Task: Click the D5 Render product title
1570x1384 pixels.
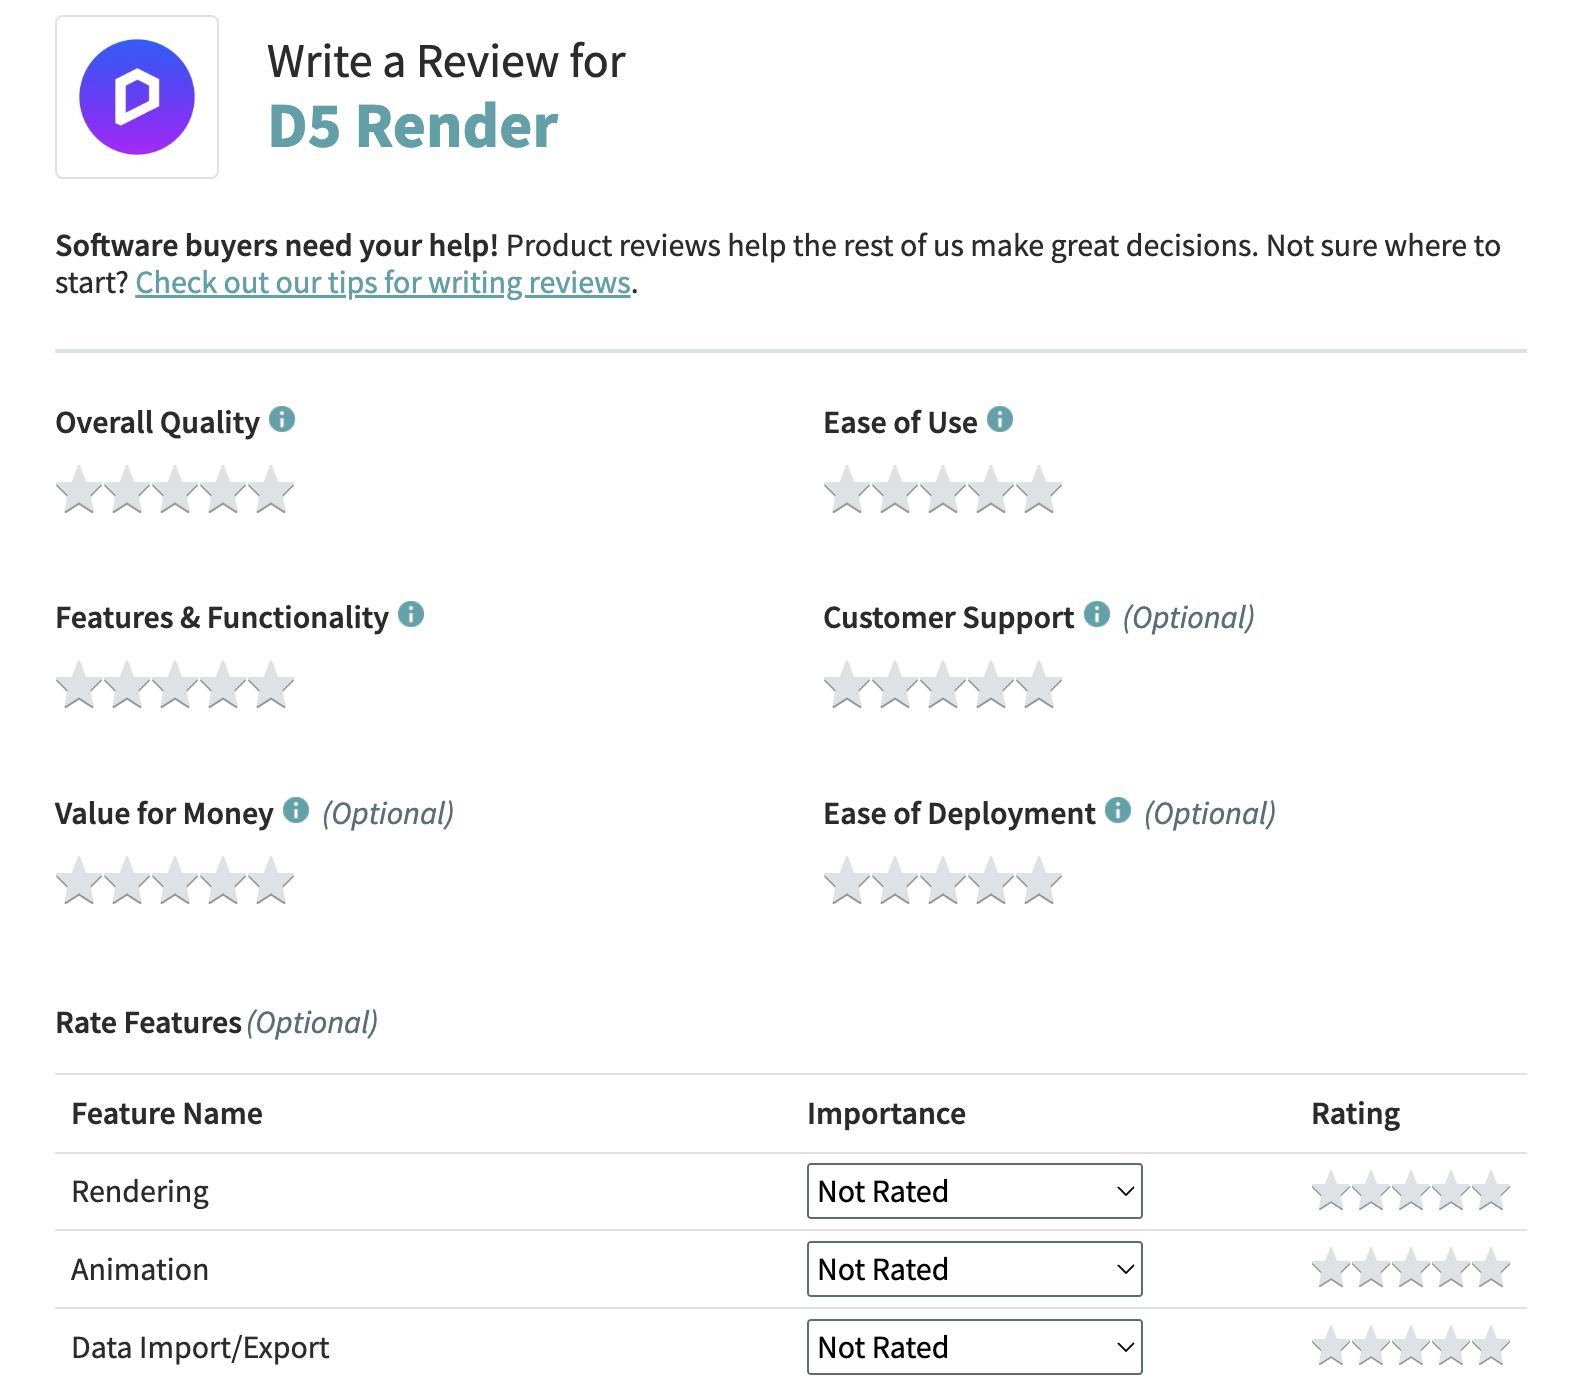Action: 413,126
